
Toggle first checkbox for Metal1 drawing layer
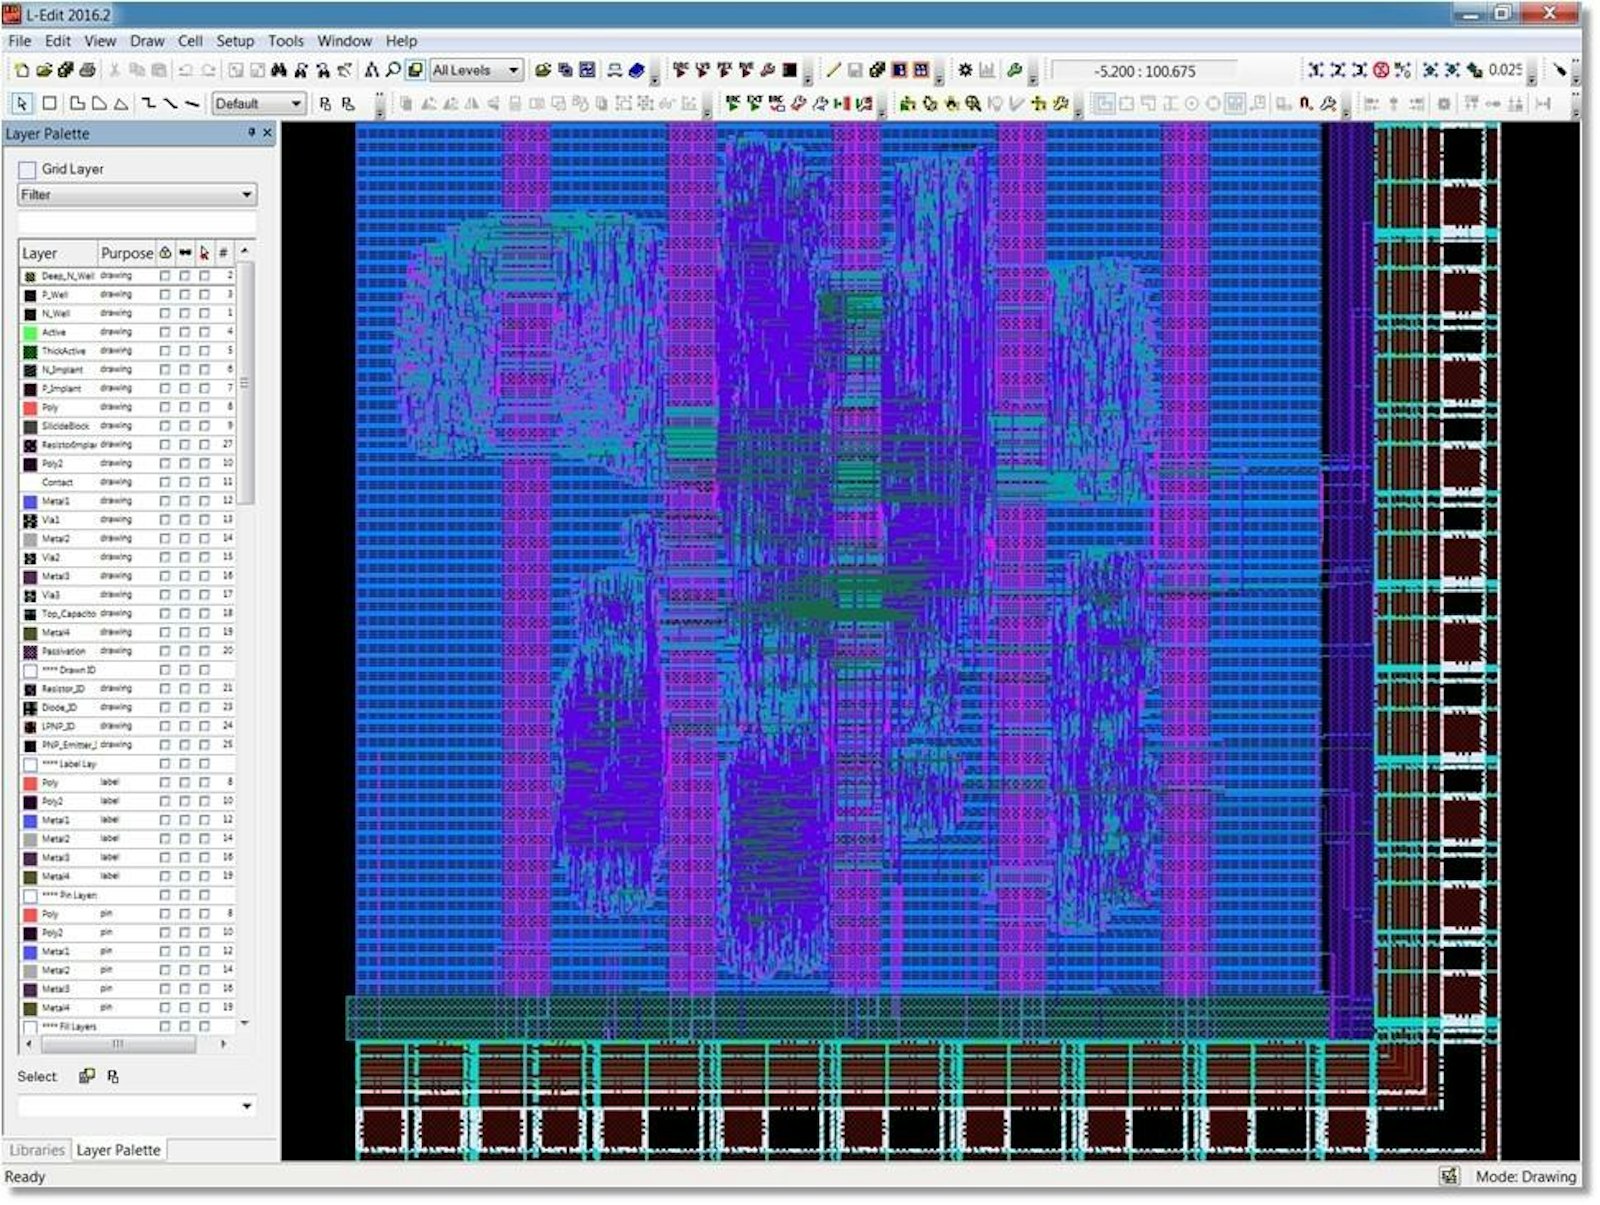point(165,501)
